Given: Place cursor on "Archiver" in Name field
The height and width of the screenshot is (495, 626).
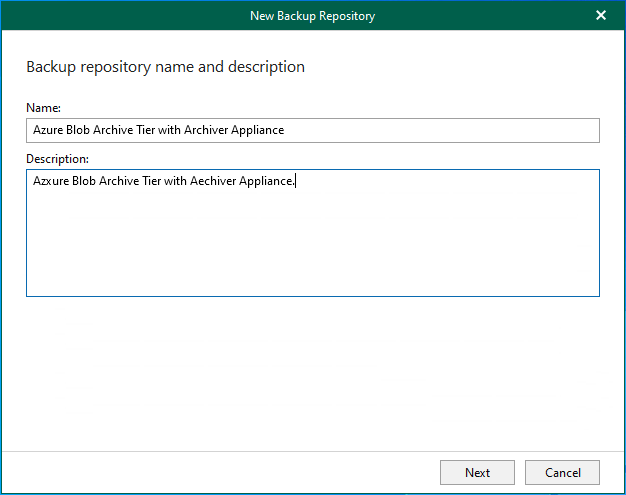Looking at the screenshot, I should click(206, 130).
